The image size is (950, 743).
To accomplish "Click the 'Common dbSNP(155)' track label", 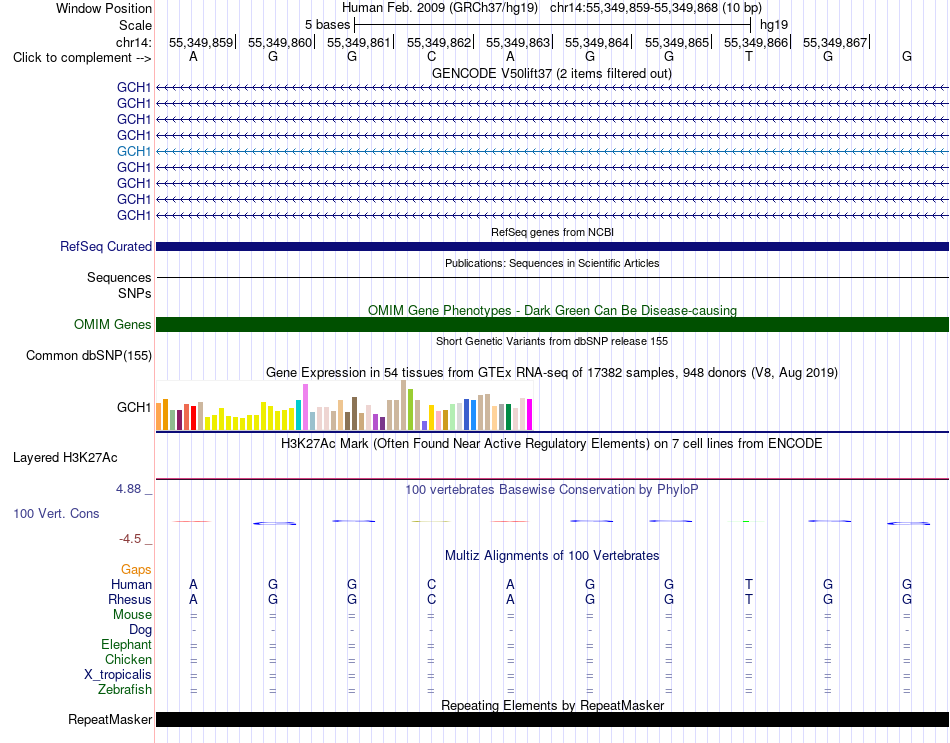I will (88, 356).
